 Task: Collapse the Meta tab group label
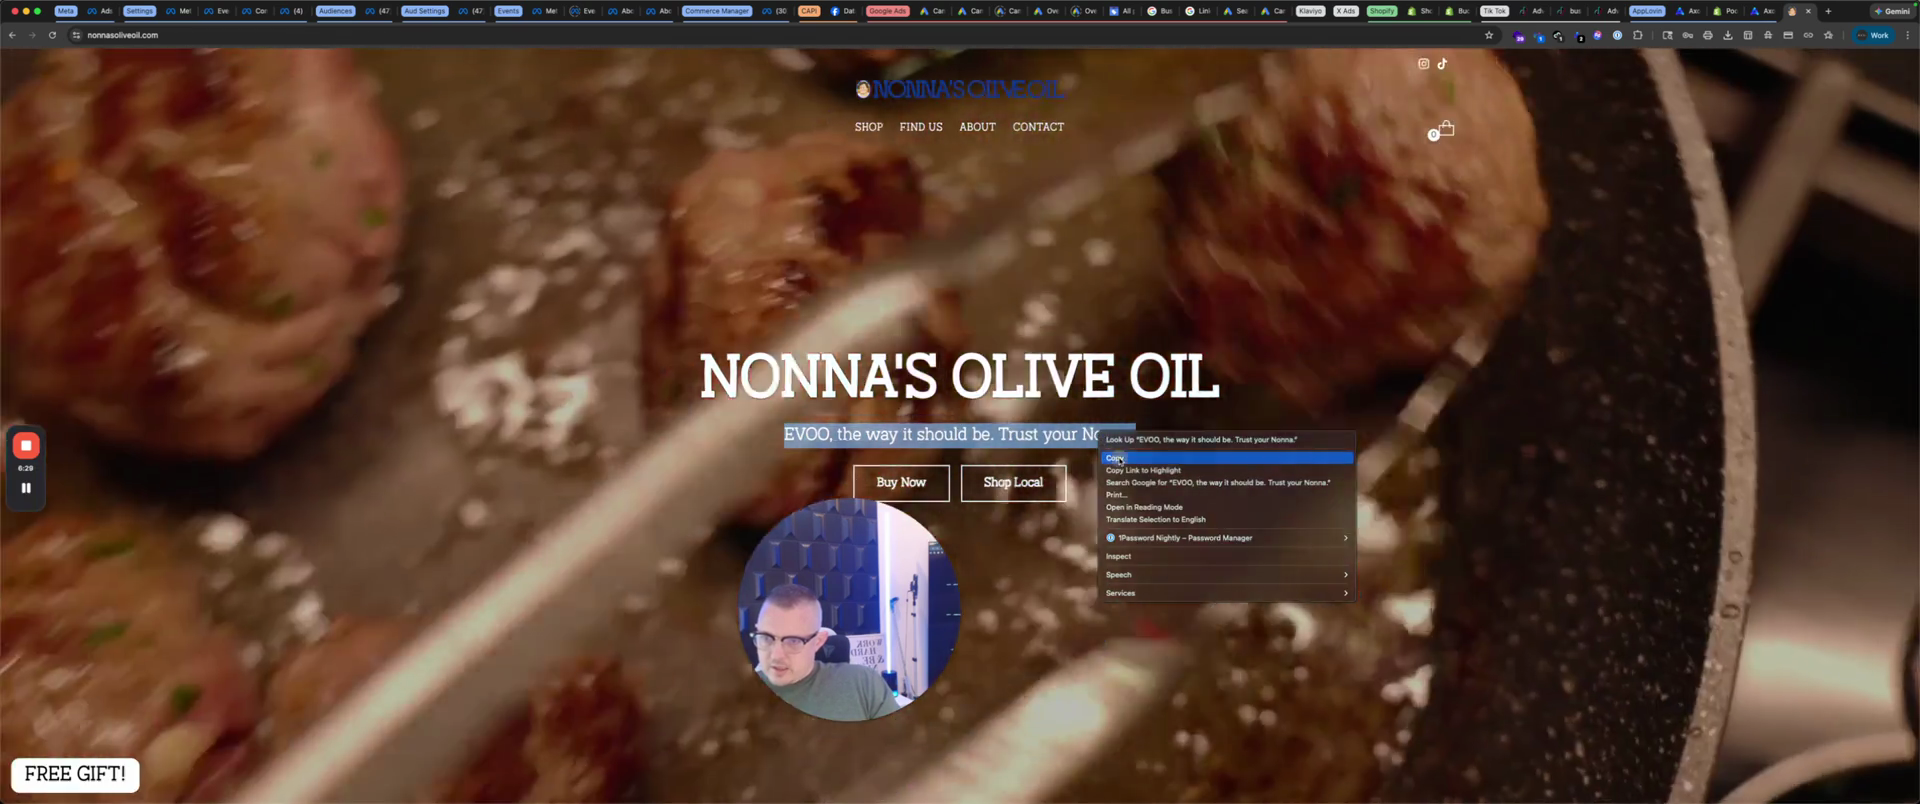click(x=65, y=11)
